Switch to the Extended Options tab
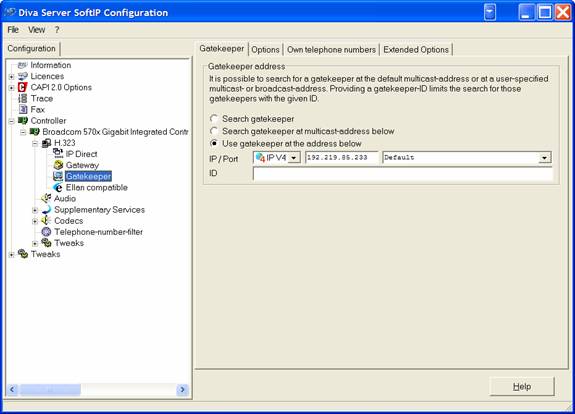575x414 pixels. [x=416, y=50]
